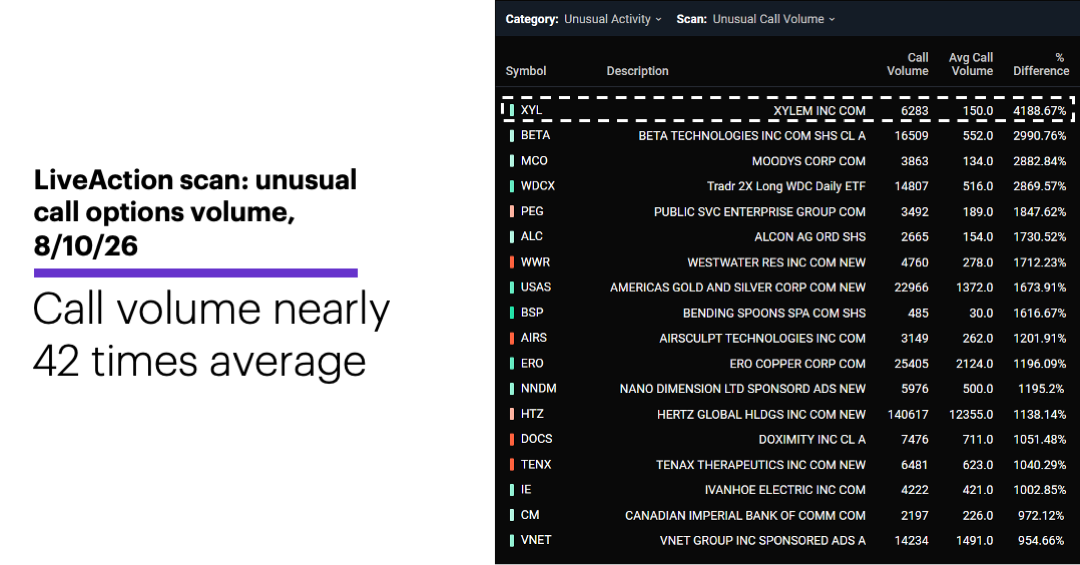Sort by the Description column header
The image size is (1080, 565).
coord(637,71)
